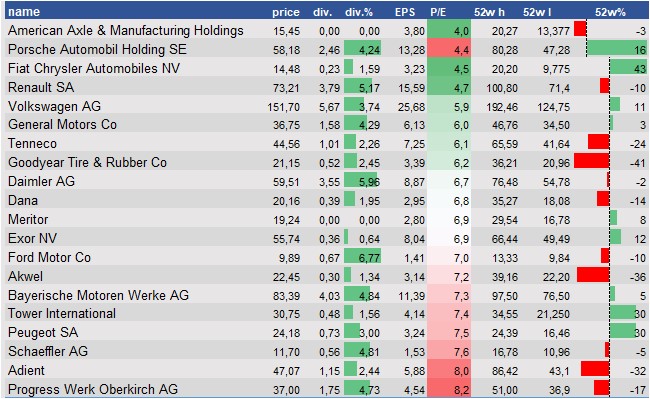Click the 'P/E' column header

438,12
